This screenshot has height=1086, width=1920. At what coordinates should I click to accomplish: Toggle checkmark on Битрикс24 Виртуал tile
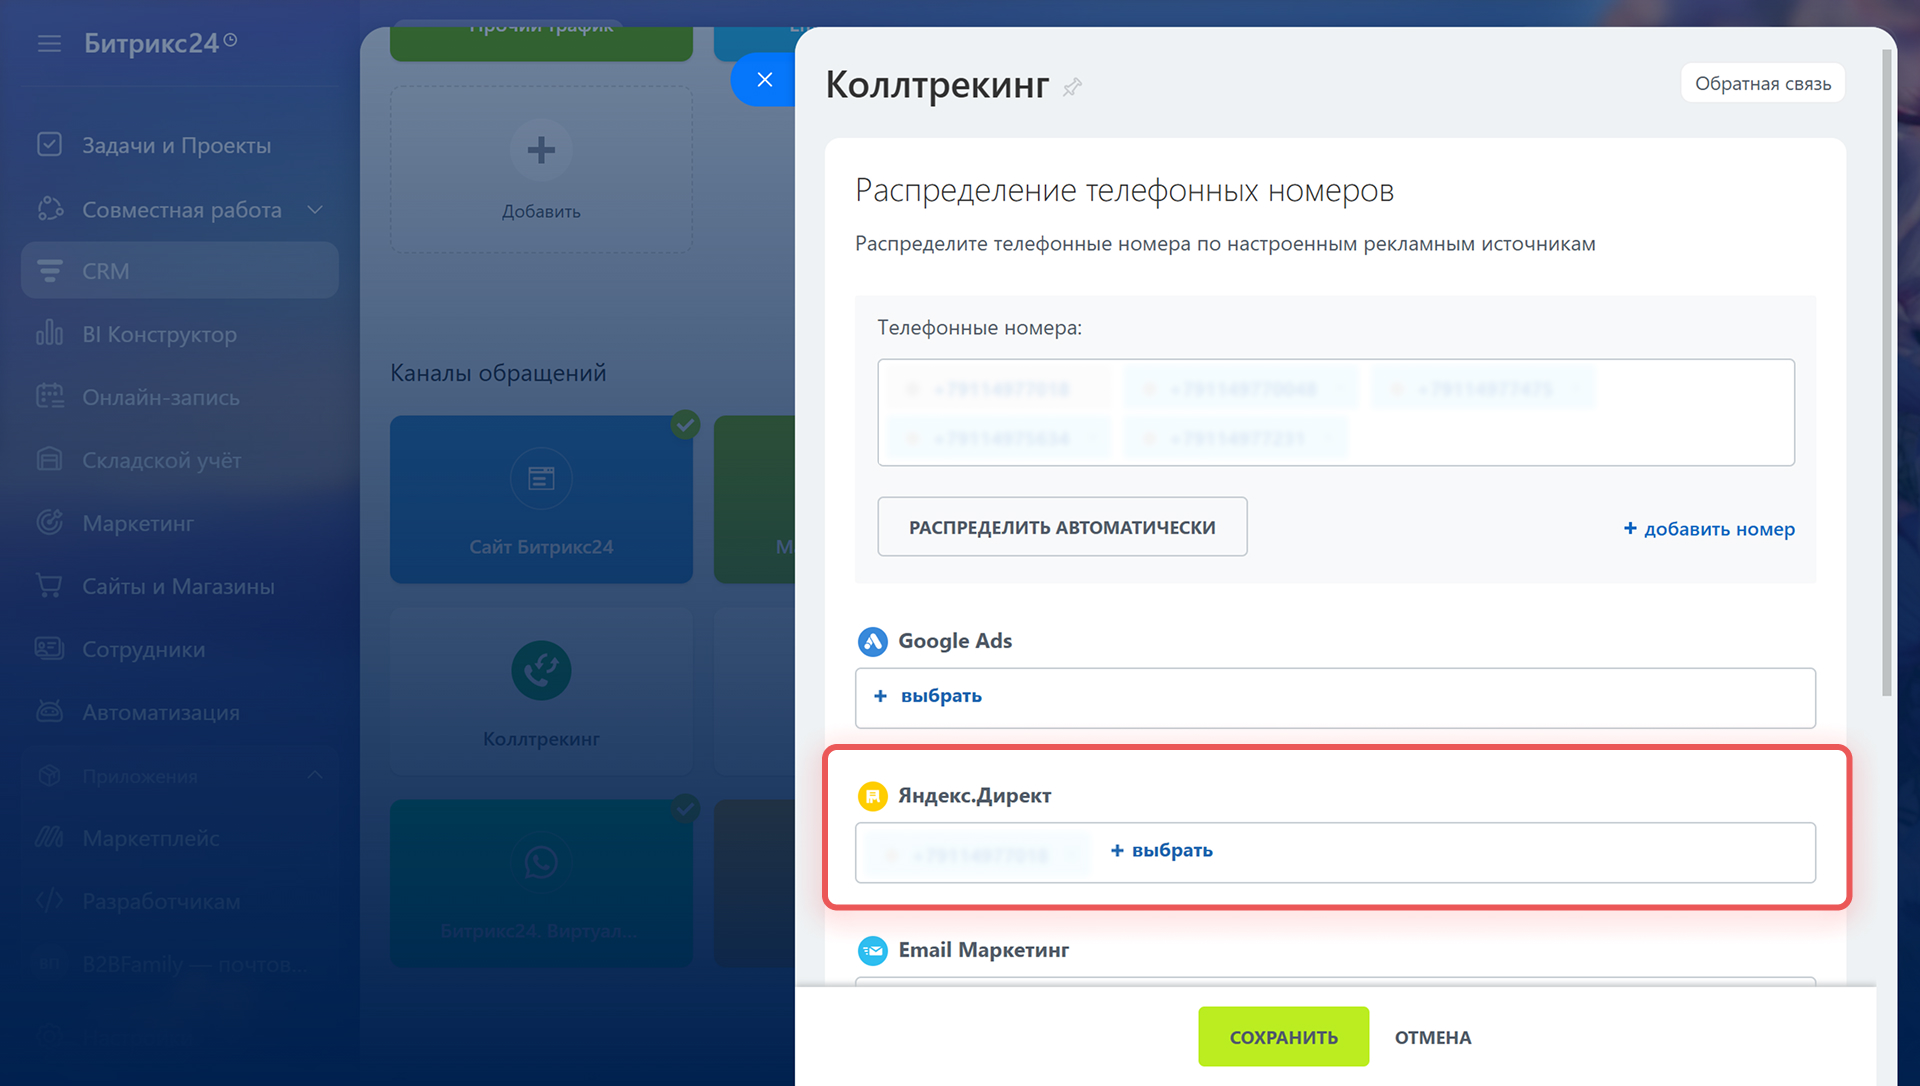pyautogui.click(x=685, y=807)
